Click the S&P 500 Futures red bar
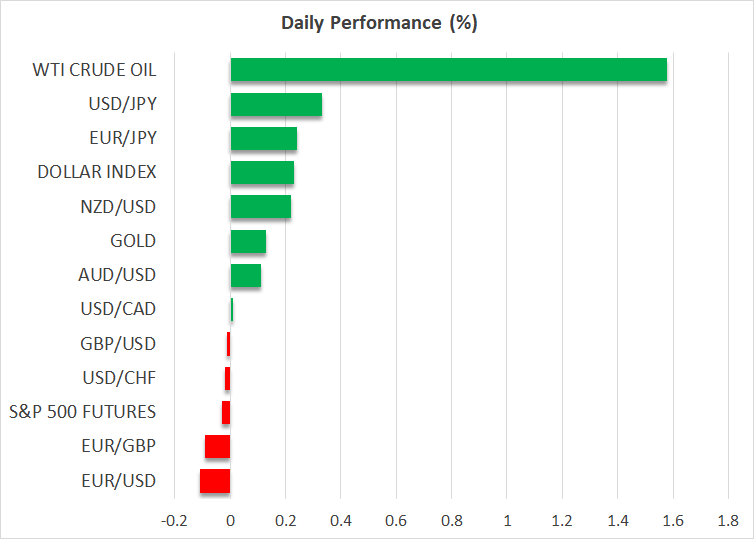Viewport: 754px width, 539px height. 226,412
